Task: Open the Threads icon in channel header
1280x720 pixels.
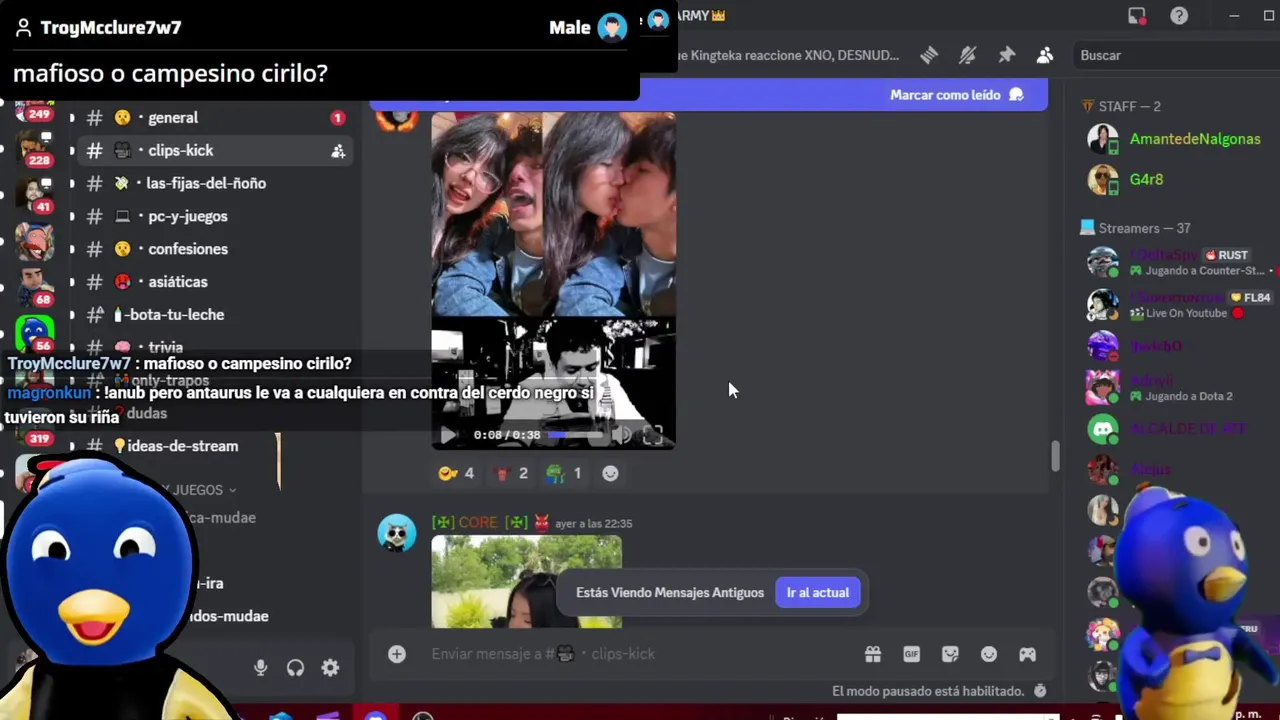Action: (x=929, y=56)
